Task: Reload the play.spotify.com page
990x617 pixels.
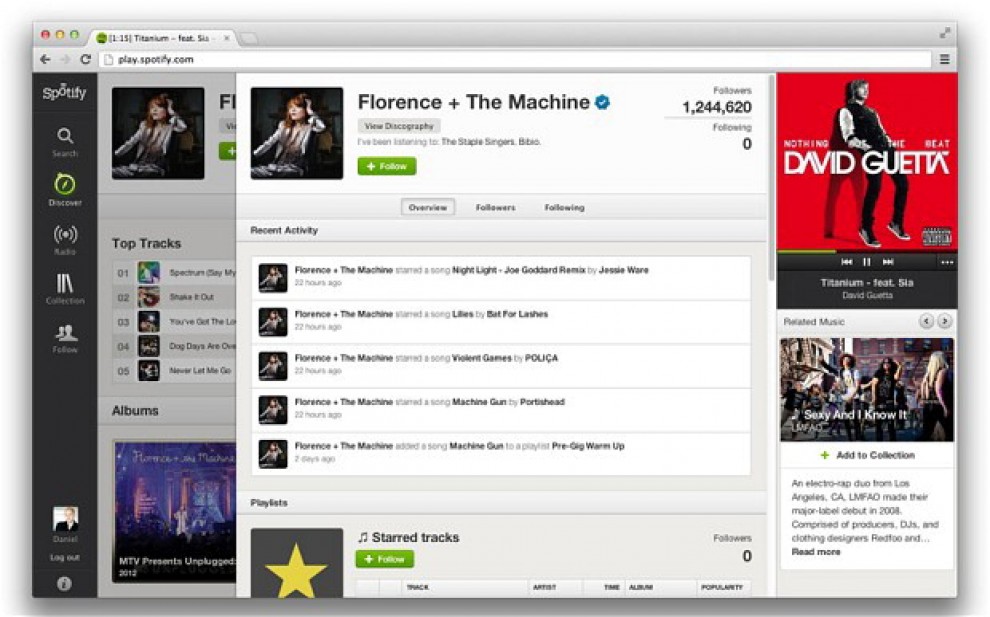Action: pos(85,59)
